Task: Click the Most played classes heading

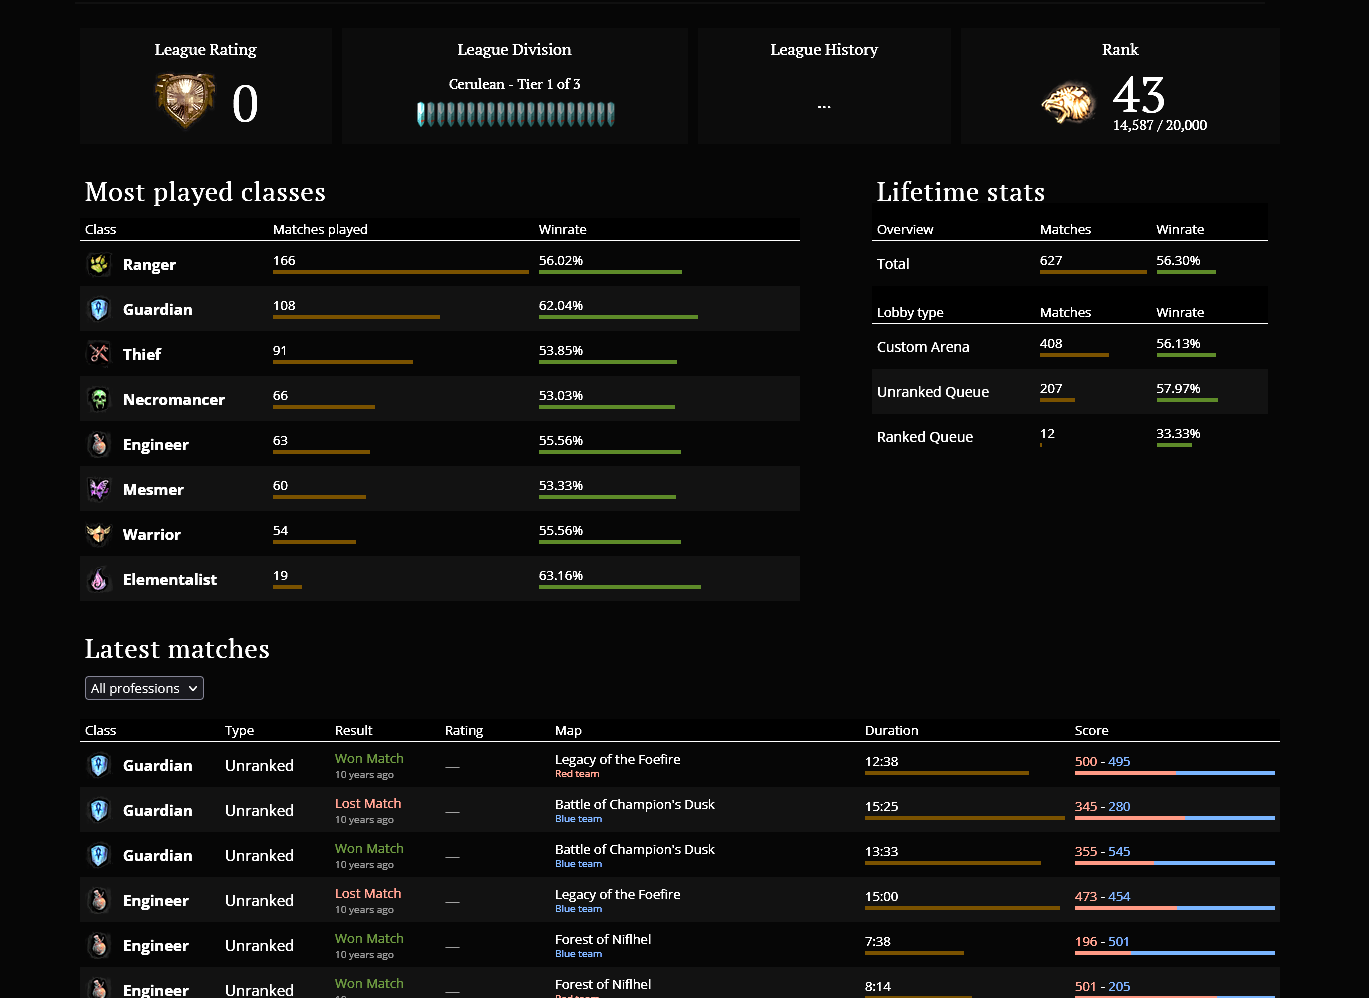Action: (x=205, y=192)
